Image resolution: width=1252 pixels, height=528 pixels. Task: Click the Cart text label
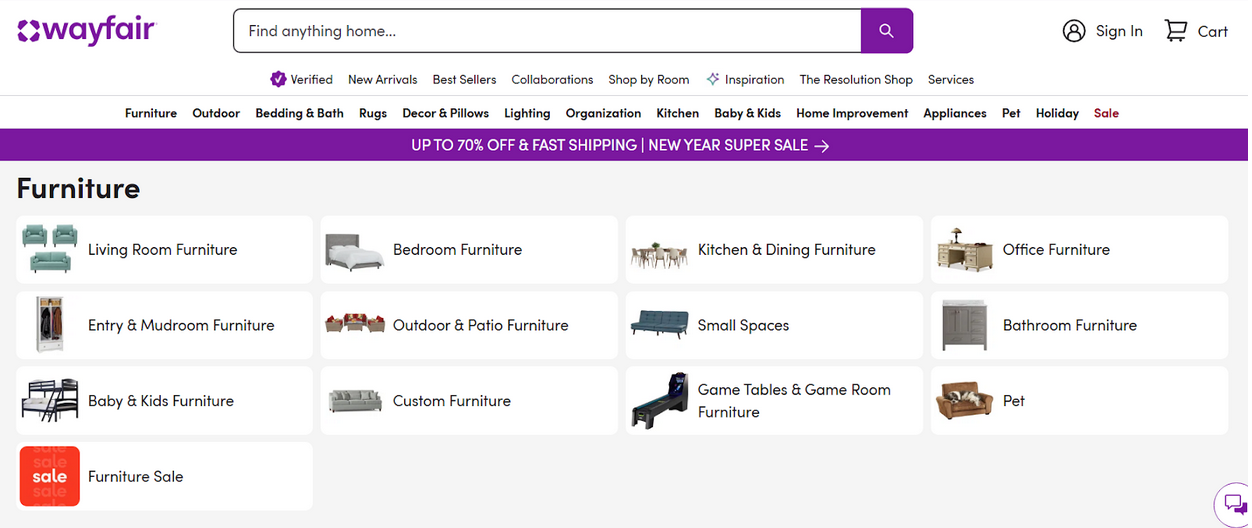tap(1213, 32)
